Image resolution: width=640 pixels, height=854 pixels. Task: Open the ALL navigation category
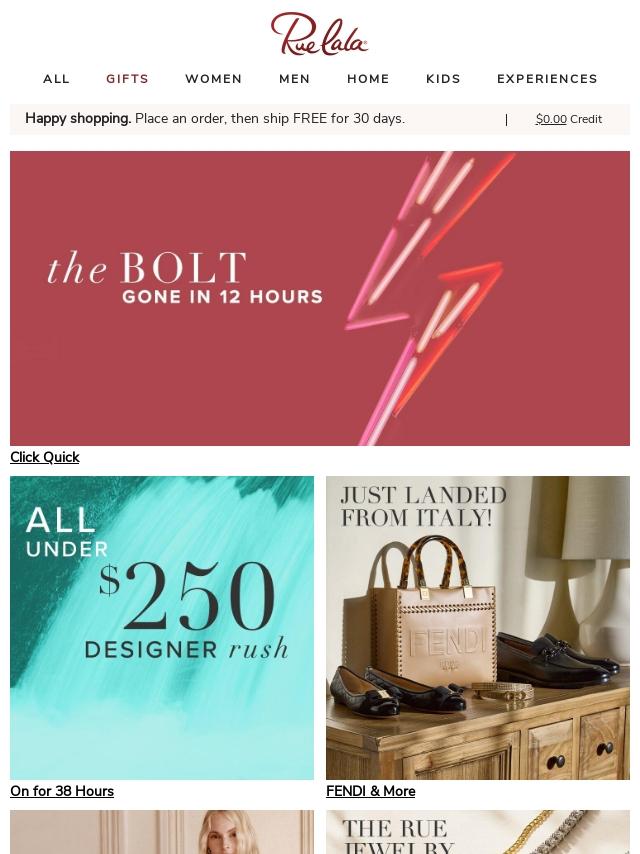point(57,79)
